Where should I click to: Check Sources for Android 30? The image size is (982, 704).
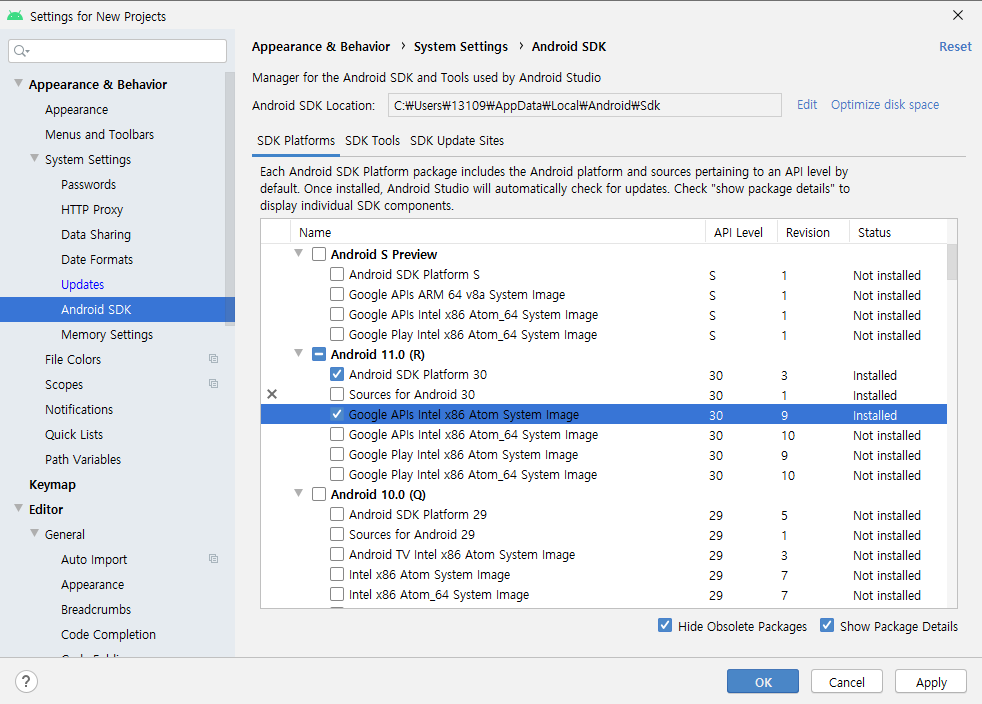coord(337,395)
